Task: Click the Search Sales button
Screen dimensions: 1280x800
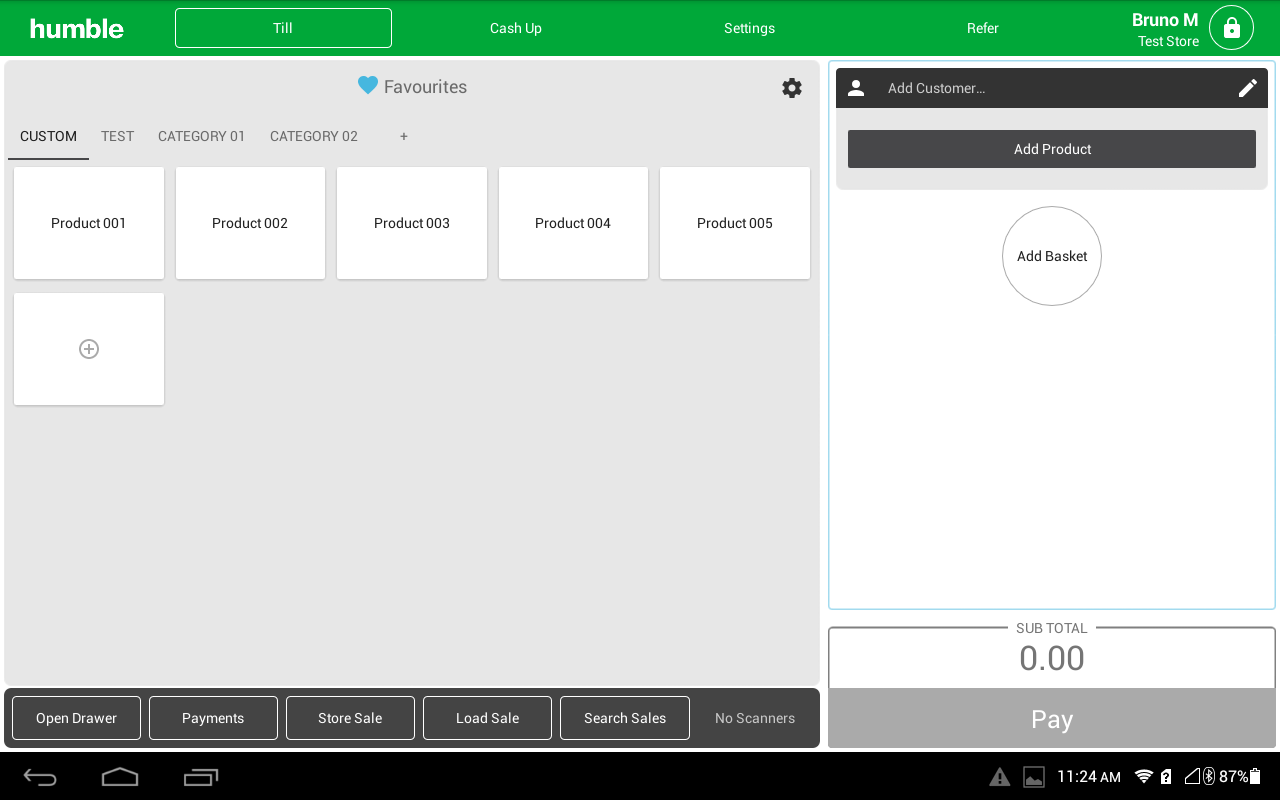Action: click(625, 718)
